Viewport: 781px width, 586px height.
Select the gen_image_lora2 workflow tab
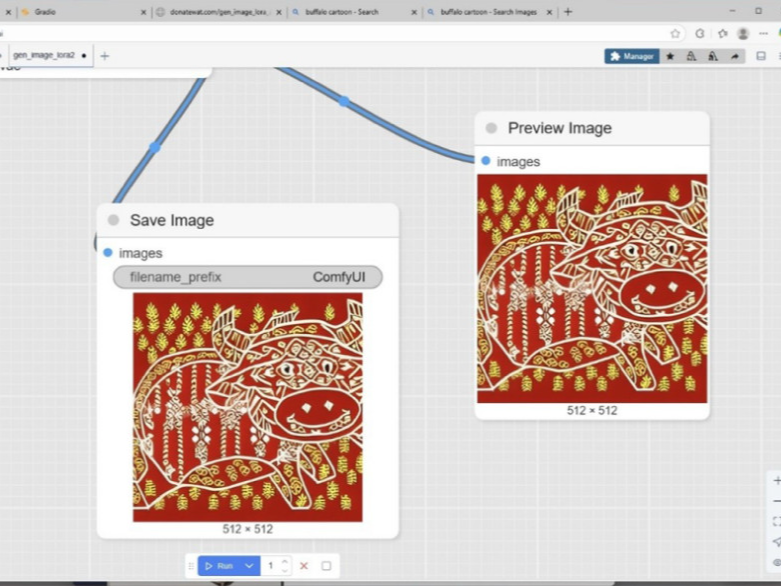(44, 56)
